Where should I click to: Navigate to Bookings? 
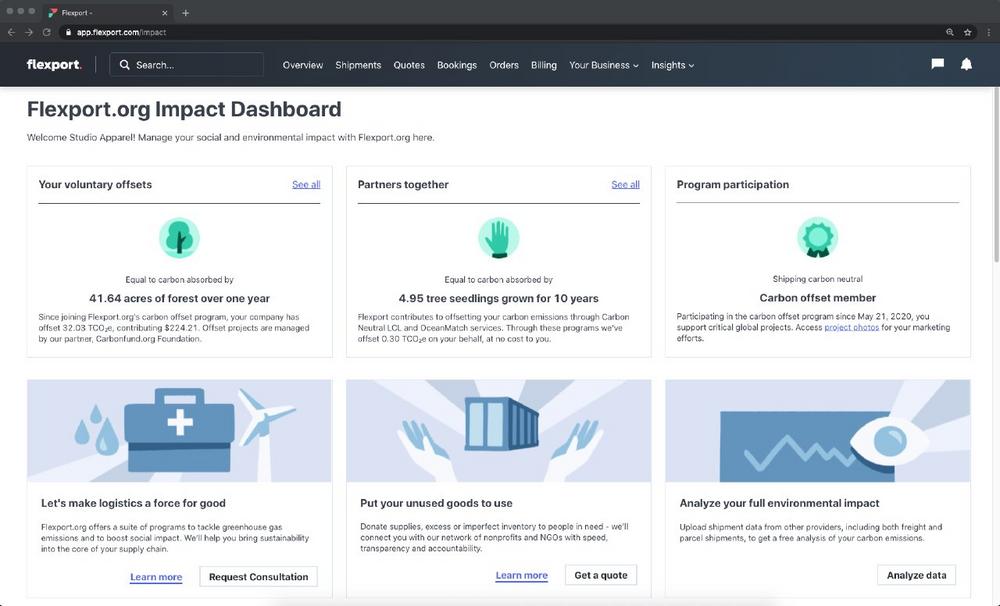click(x=457, y=65)
